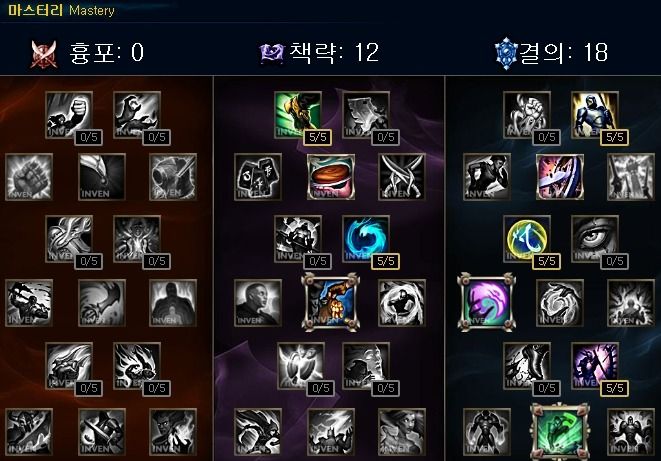Select the Bandit coin-hand keystone icon
Viewport: 661px width, 461px height.
(331, 302)
